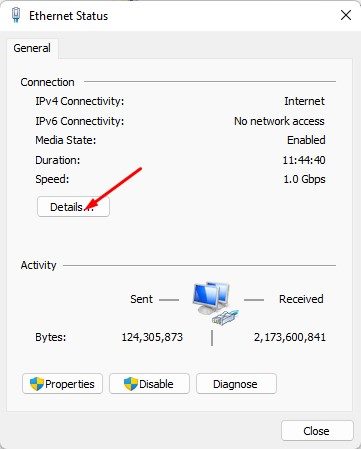The width and height of the screenshot is (361, 449).
Task: Run Diagnose on the connection
Action: click(x=236, y=384)
